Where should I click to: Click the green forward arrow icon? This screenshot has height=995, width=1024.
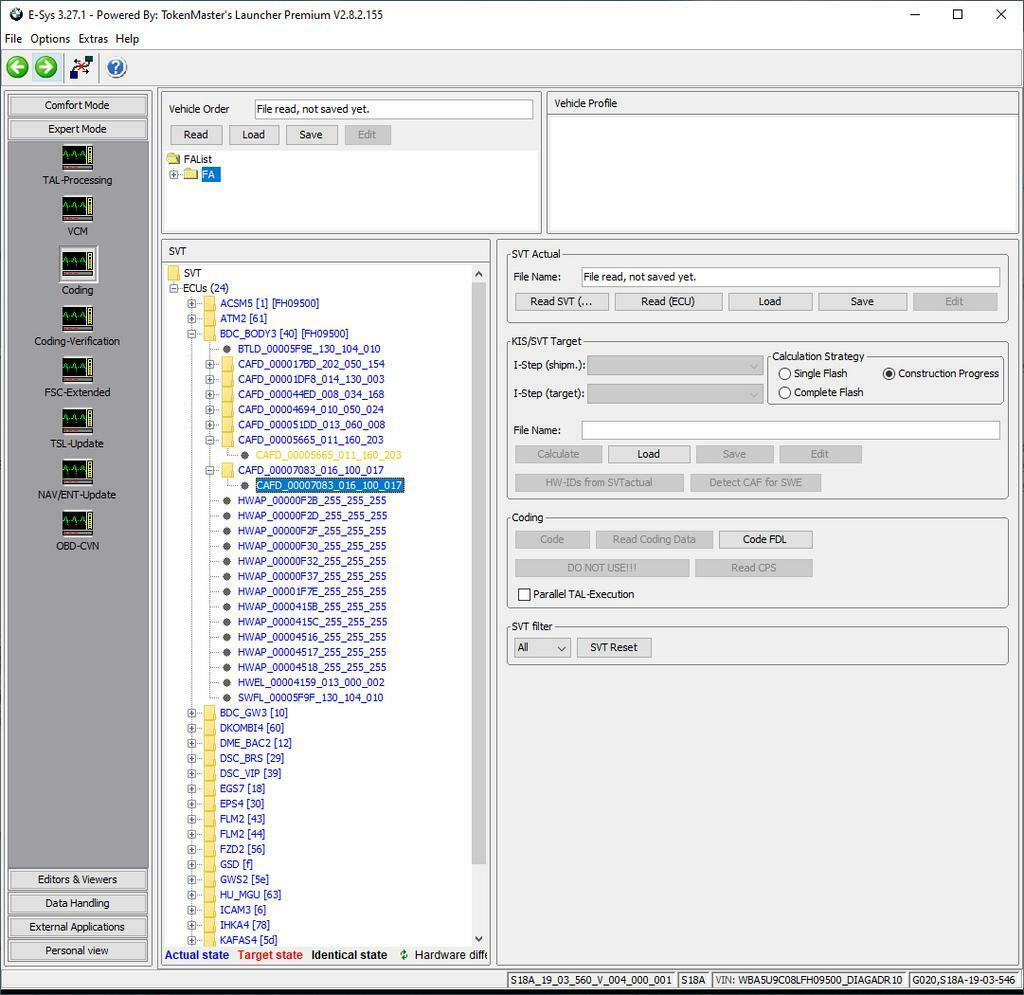[46, 67]
